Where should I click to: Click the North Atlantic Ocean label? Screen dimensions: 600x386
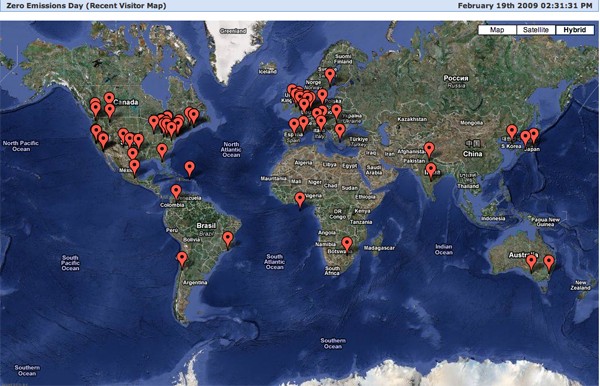(231, 150)
